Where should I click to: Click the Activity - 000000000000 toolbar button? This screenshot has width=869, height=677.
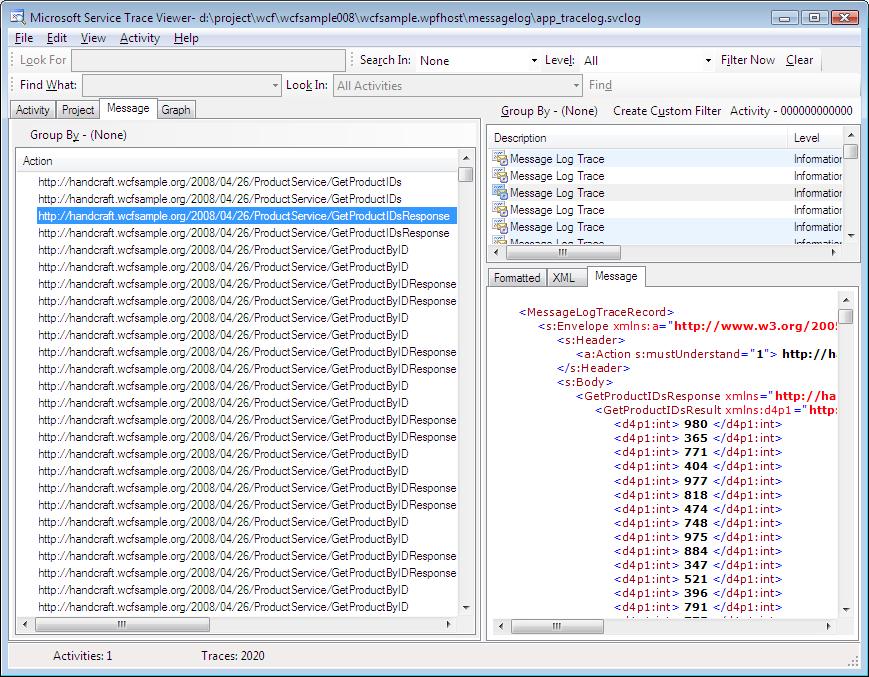tap(791, 111)
